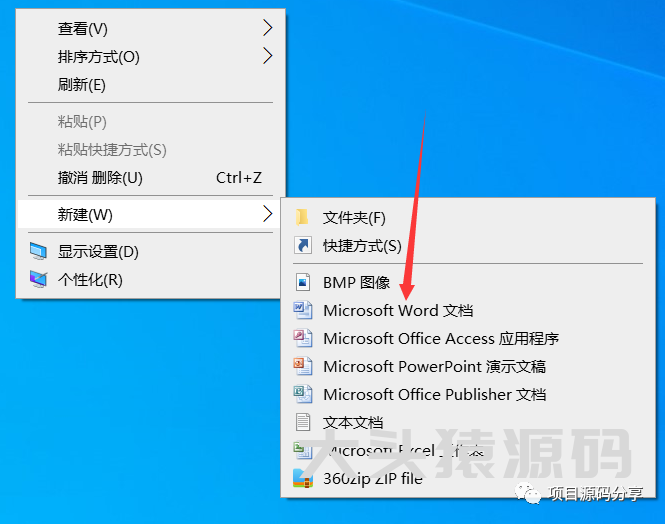Screen dimensions: 665x524
Task: Click the 显示设置 monitor icon
Action: 38,251
